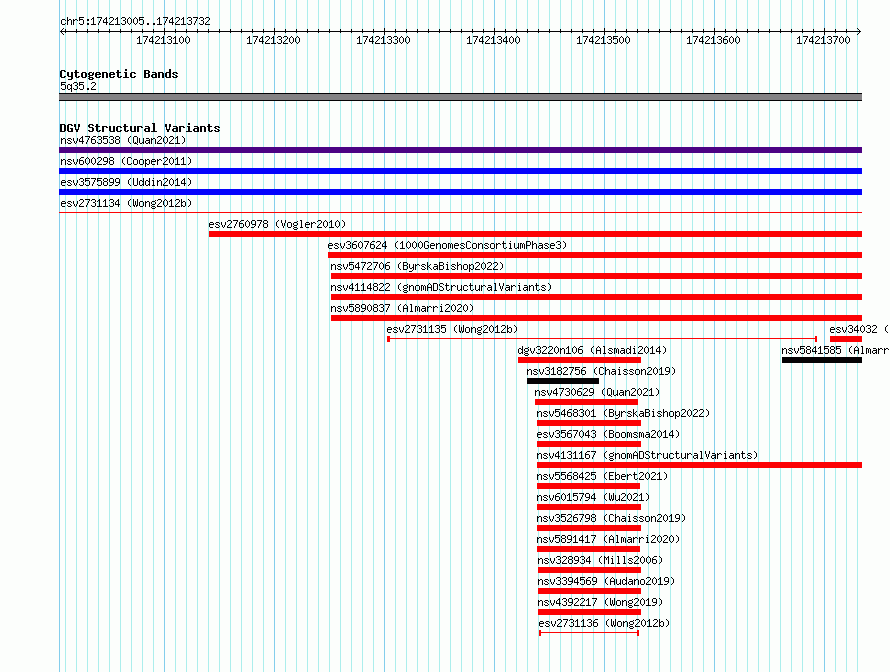Click the nsv5890837 (Almarri2020) label
This screenshot has height=672, width=890.
click(x=402, y=308)
